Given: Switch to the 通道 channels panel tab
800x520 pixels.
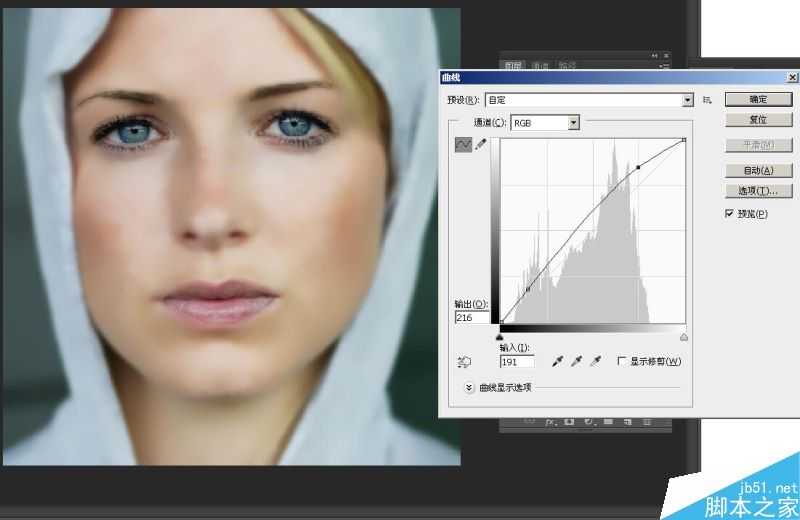Looking at the screenshot, I should 540,64.
